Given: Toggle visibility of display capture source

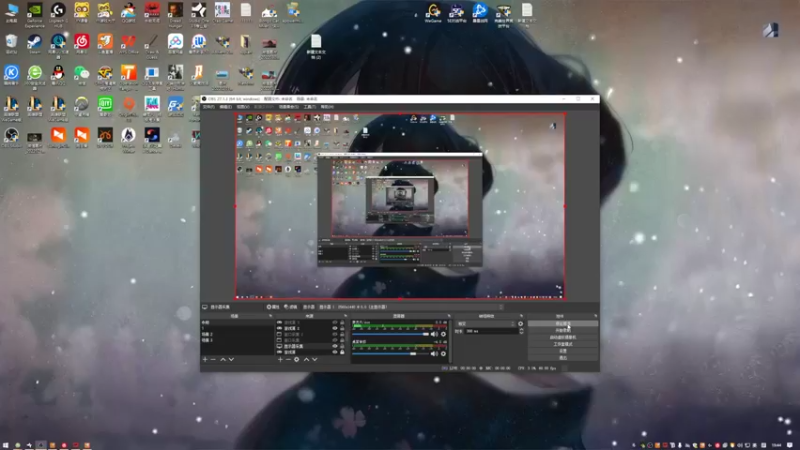Looking at the screenshot, I should click(335, 346).
